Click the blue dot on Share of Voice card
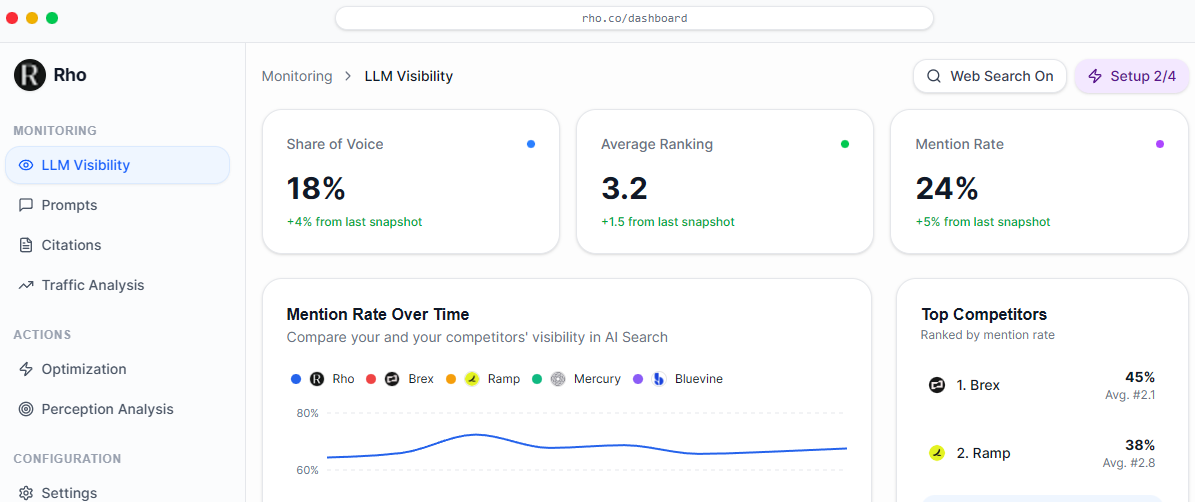This screenshot has height=502, width=1195. pos(530,144)
